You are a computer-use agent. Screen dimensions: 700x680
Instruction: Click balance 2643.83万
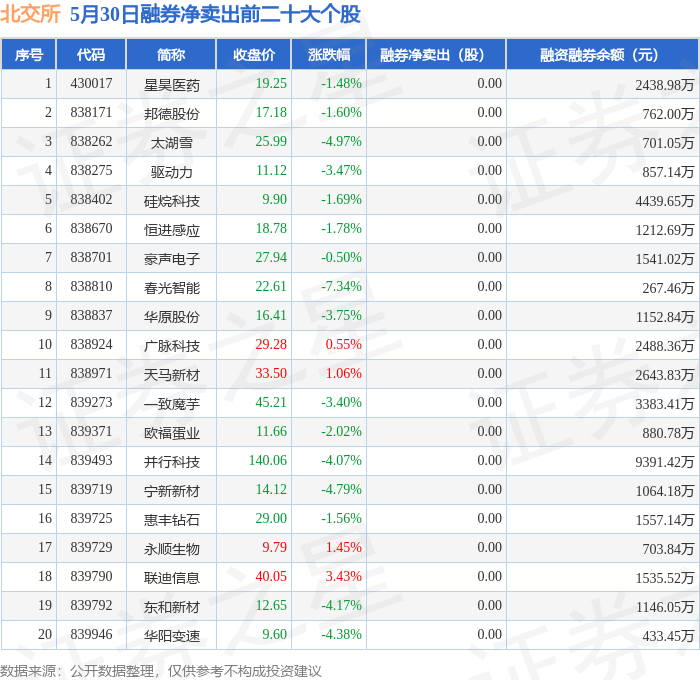click(665, 375)
